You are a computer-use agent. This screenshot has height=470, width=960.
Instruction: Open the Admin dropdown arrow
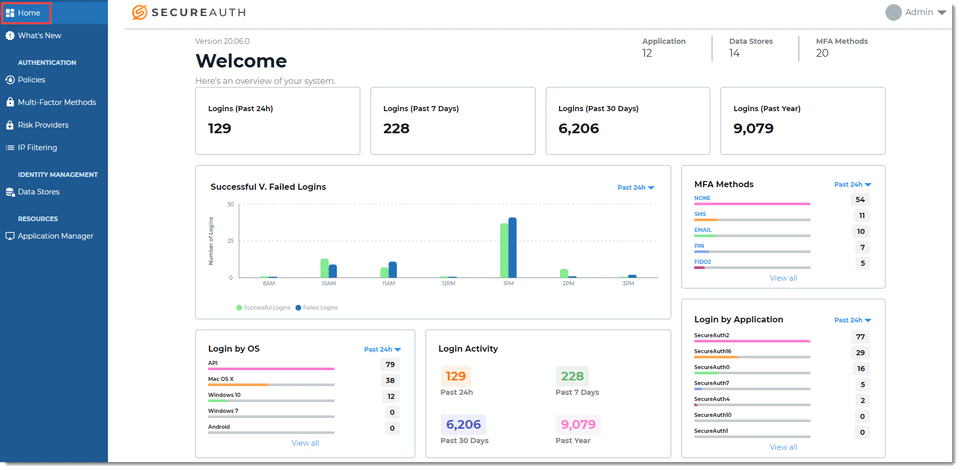pyautogui.click(x=941, y=13)
